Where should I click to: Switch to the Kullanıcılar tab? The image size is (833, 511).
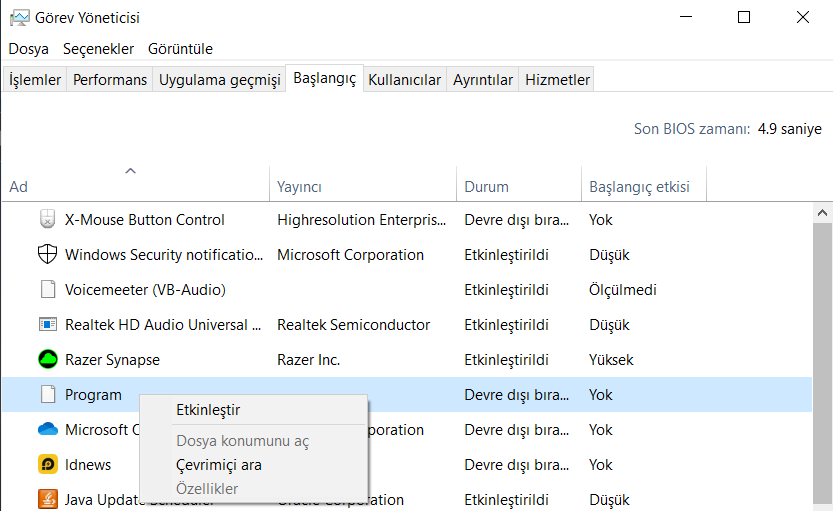coord(404,80)
